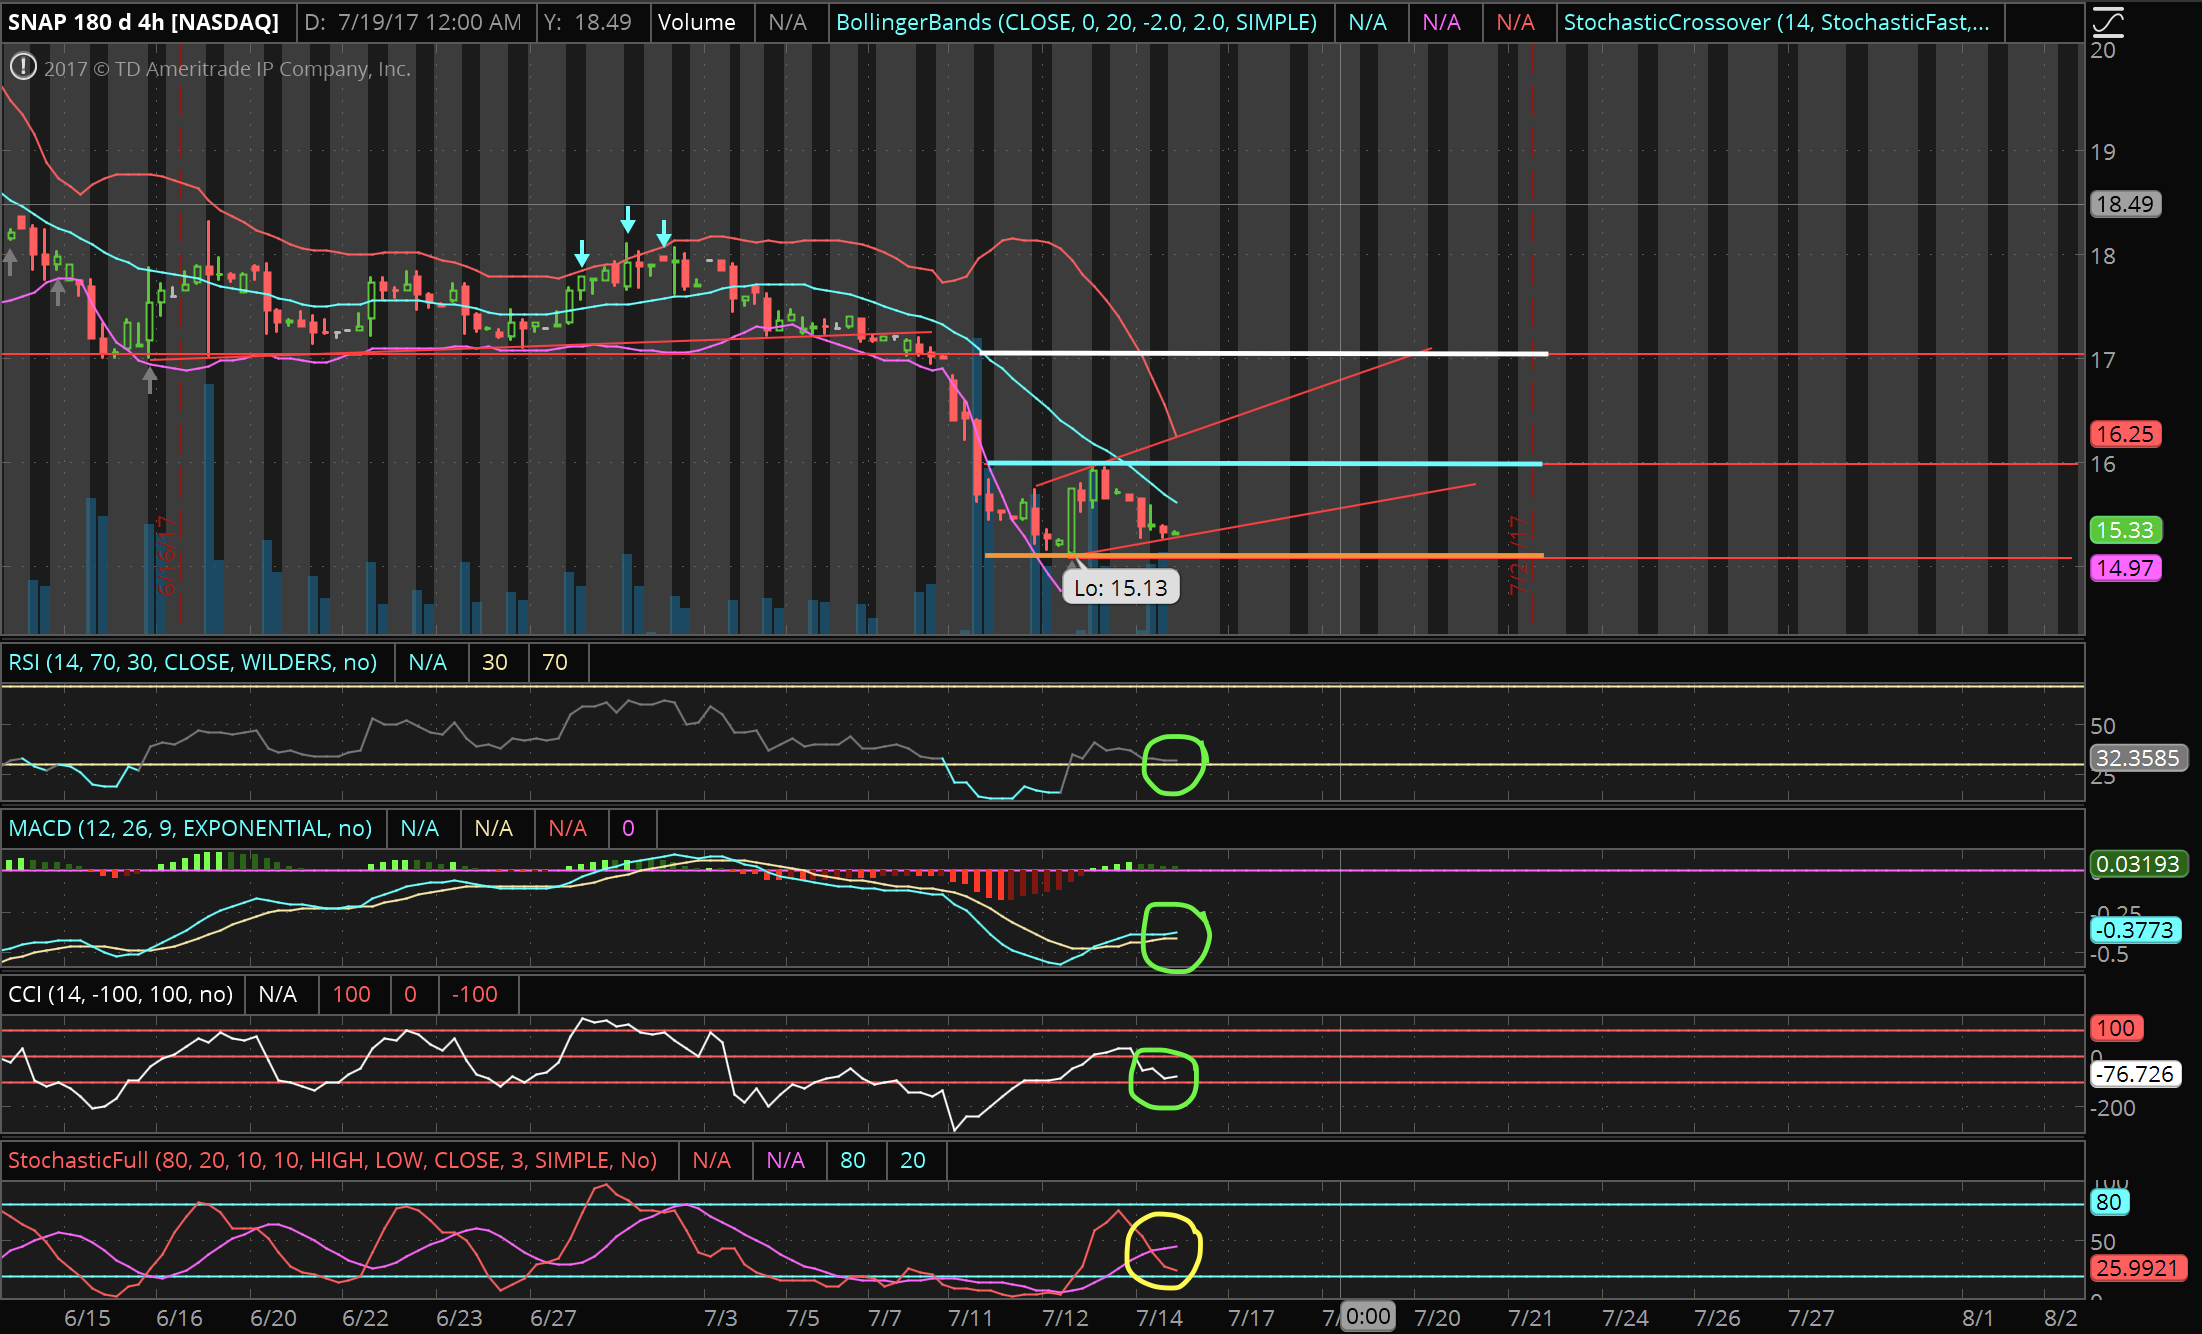Click the 7/27 date label on the time axis

1811,1318
